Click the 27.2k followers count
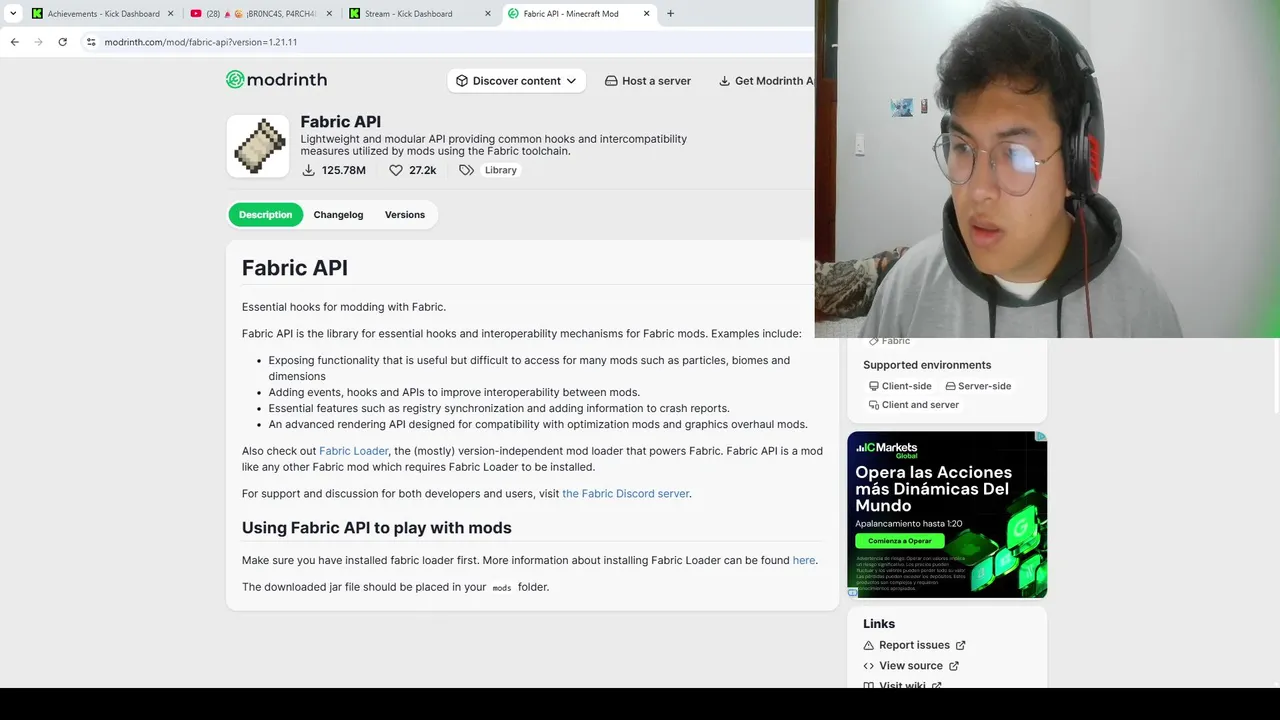1280x720 pixels. point(423,171)
